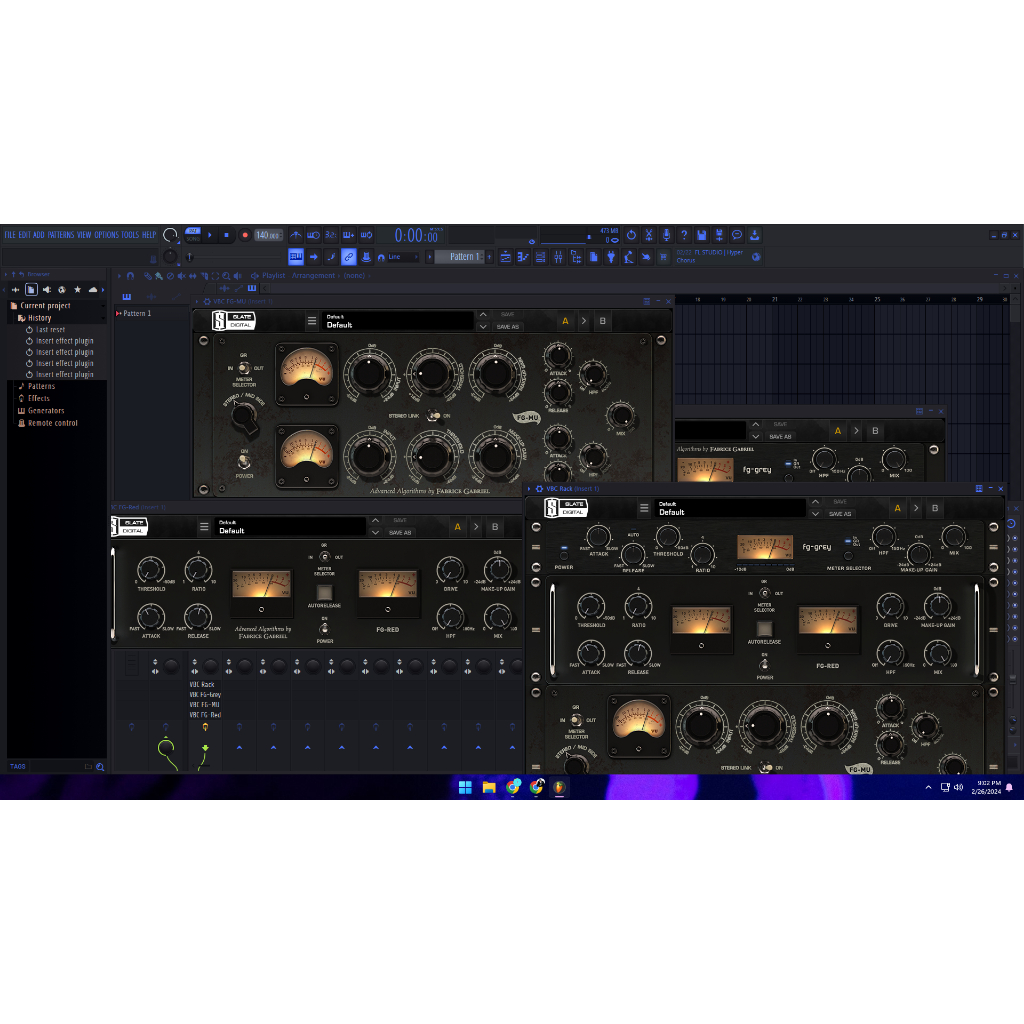Viewport: 1024px width, 1024px height.
Task: Toggle Autorelease in VBC Rack FG-Red module
Action: tap(764, 630)
